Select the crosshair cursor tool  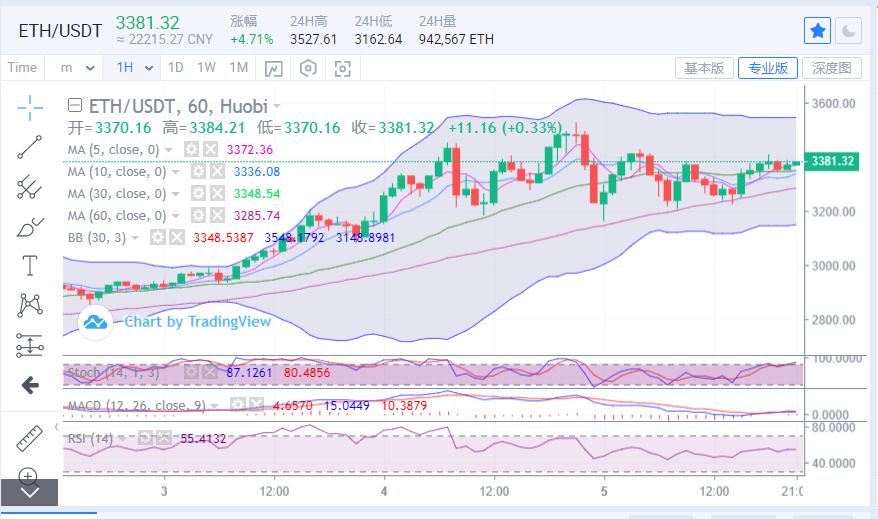[30, 107]
